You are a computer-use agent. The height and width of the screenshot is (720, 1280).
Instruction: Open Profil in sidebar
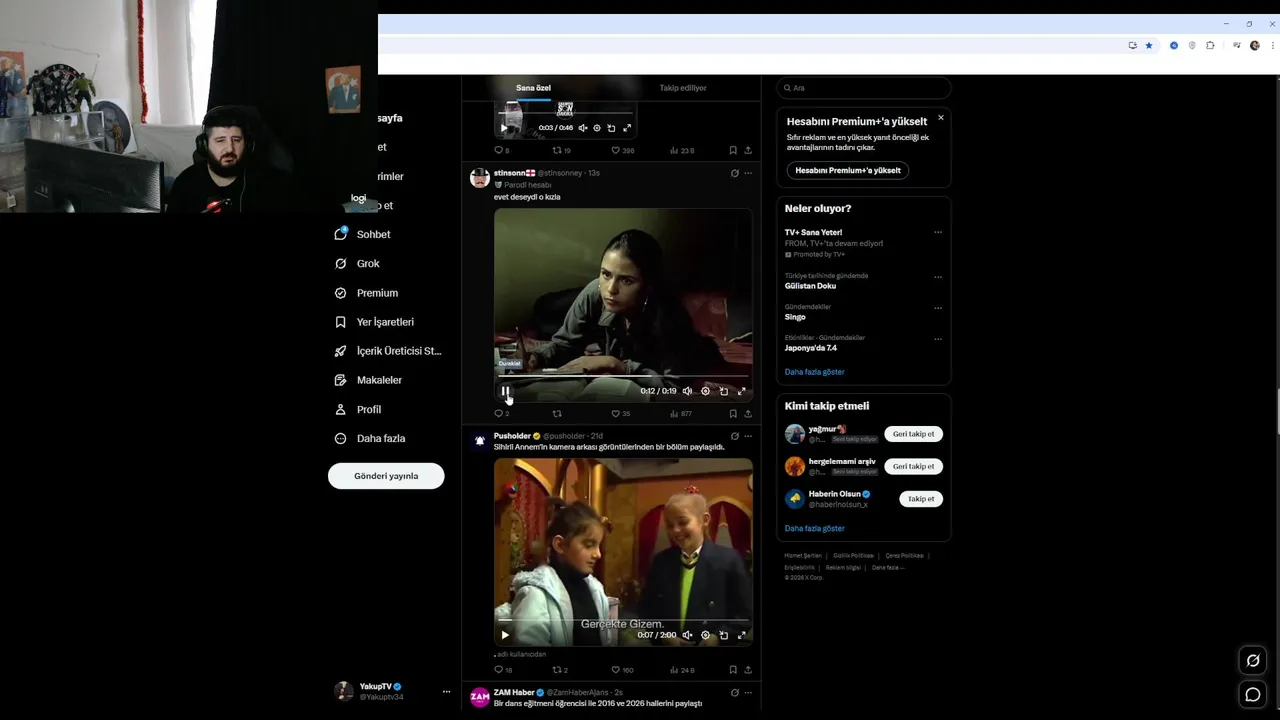click(358, 409)
